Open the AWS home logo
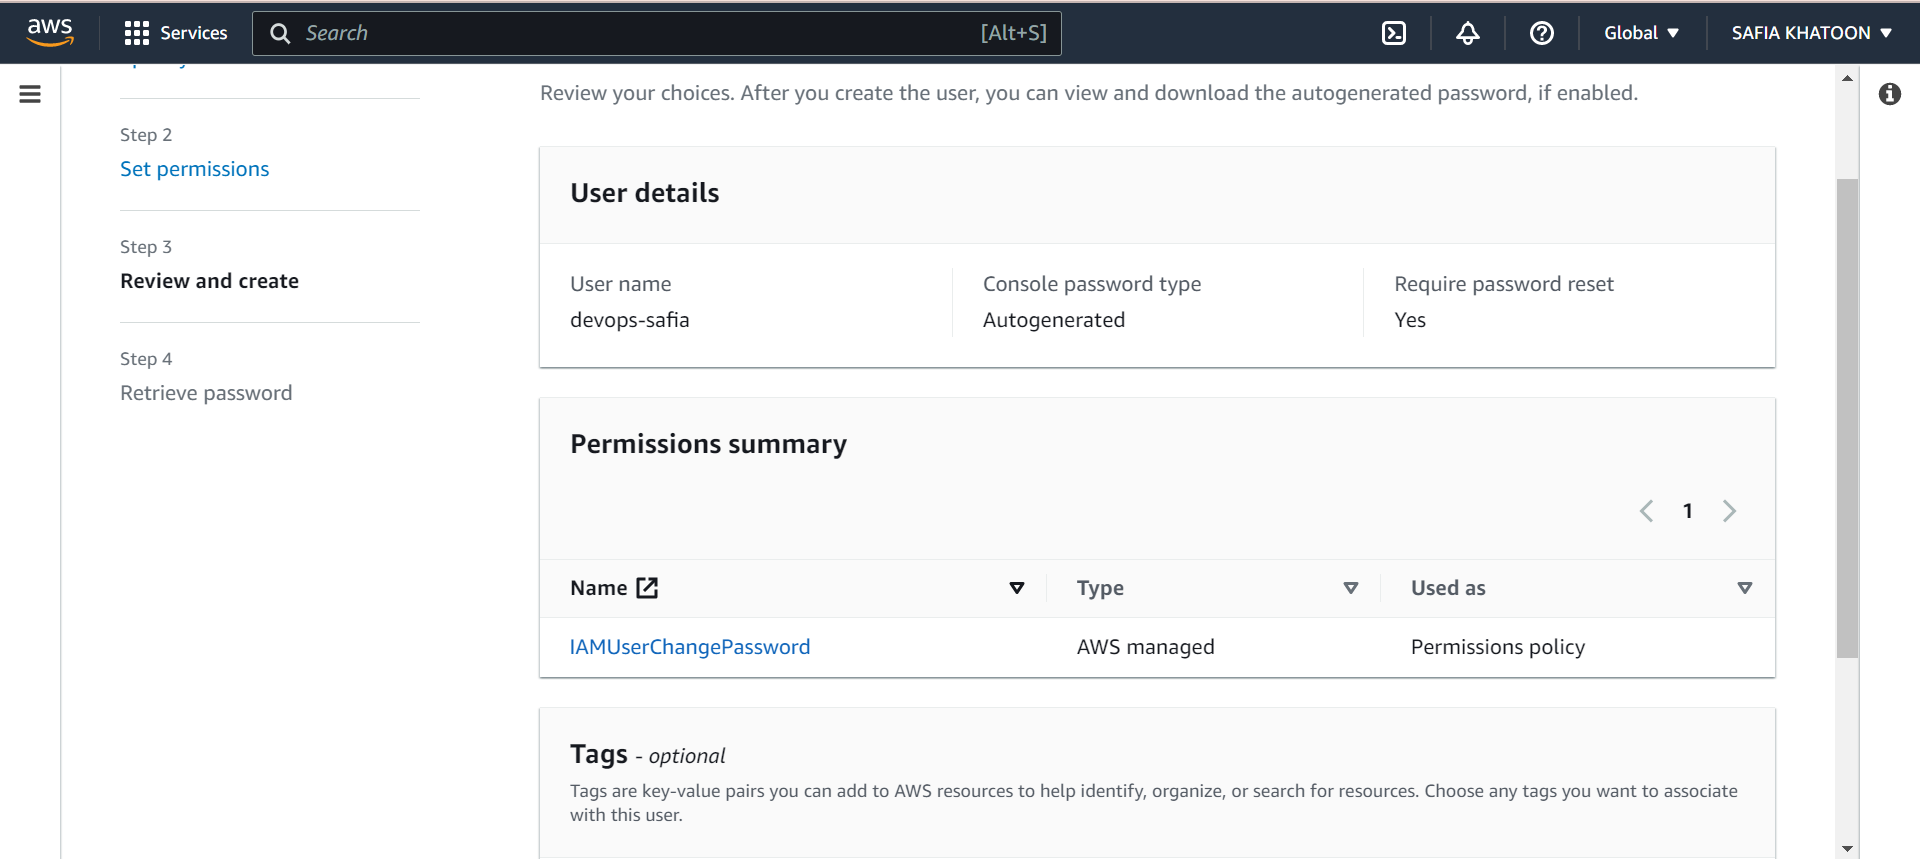1920x859 pixels. 50,32
